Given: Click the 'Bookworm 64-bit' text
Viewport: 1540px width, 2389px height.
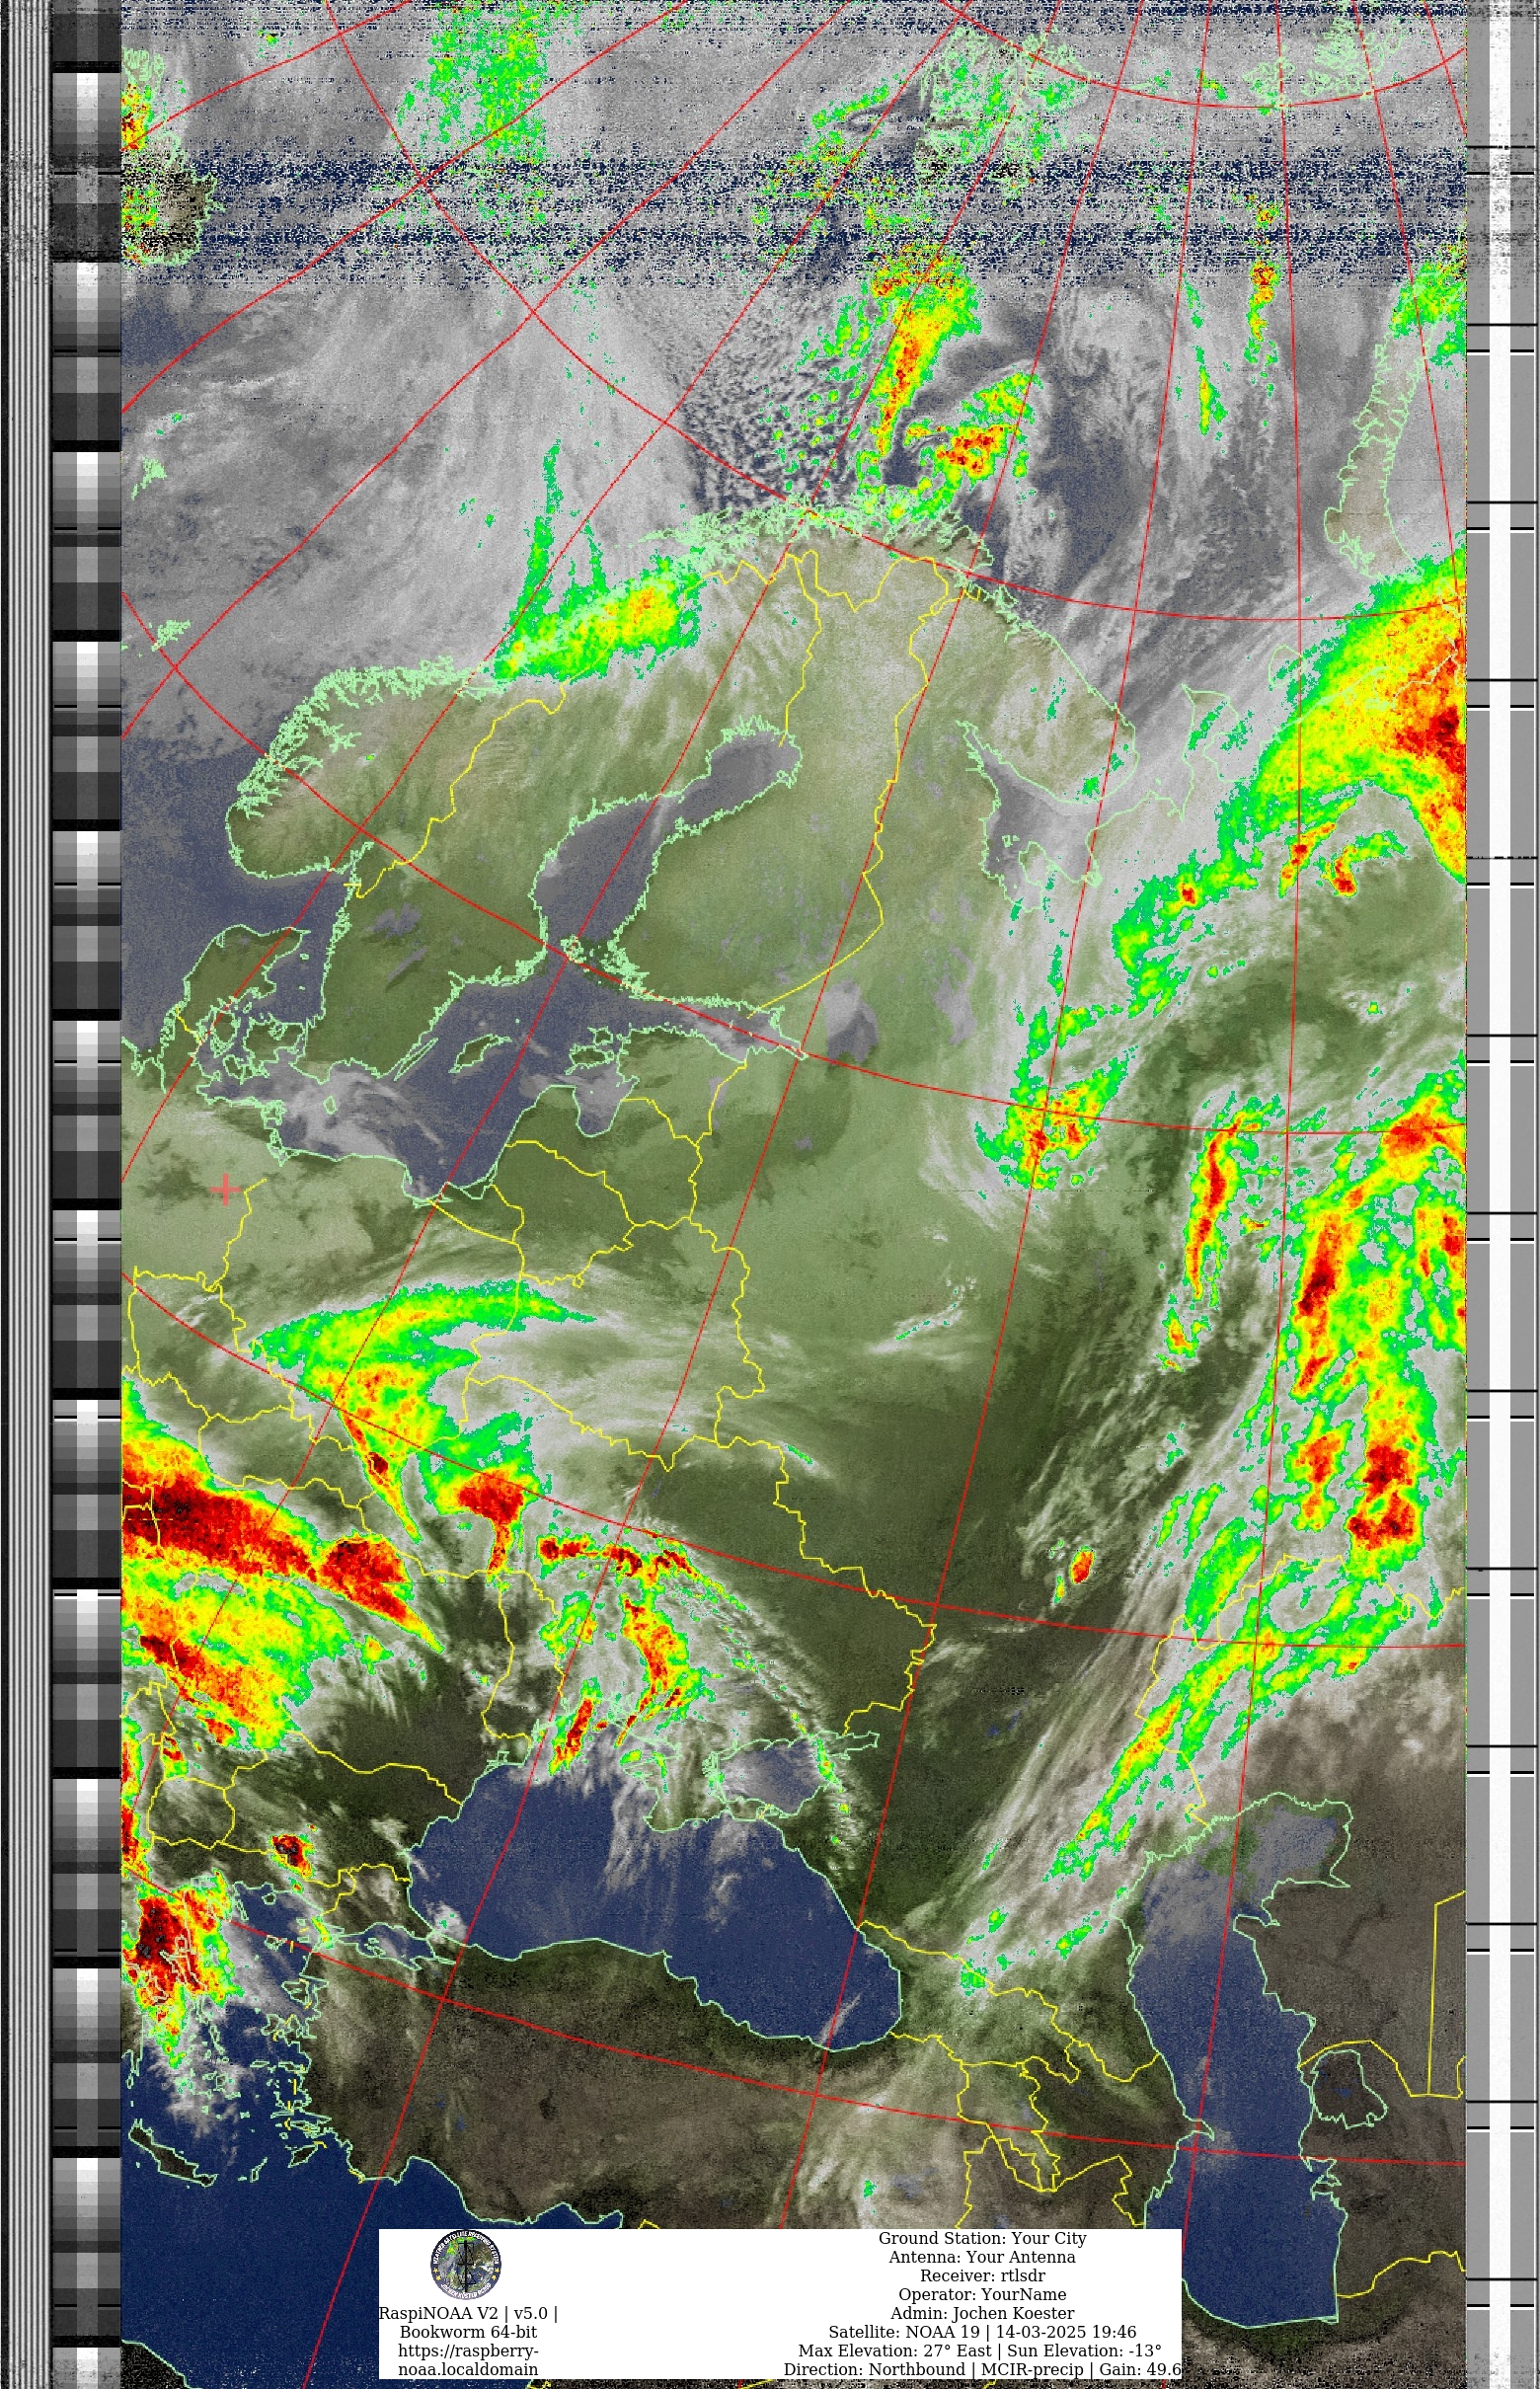Looking at the screenshot, I should [x=468, y=2332].
